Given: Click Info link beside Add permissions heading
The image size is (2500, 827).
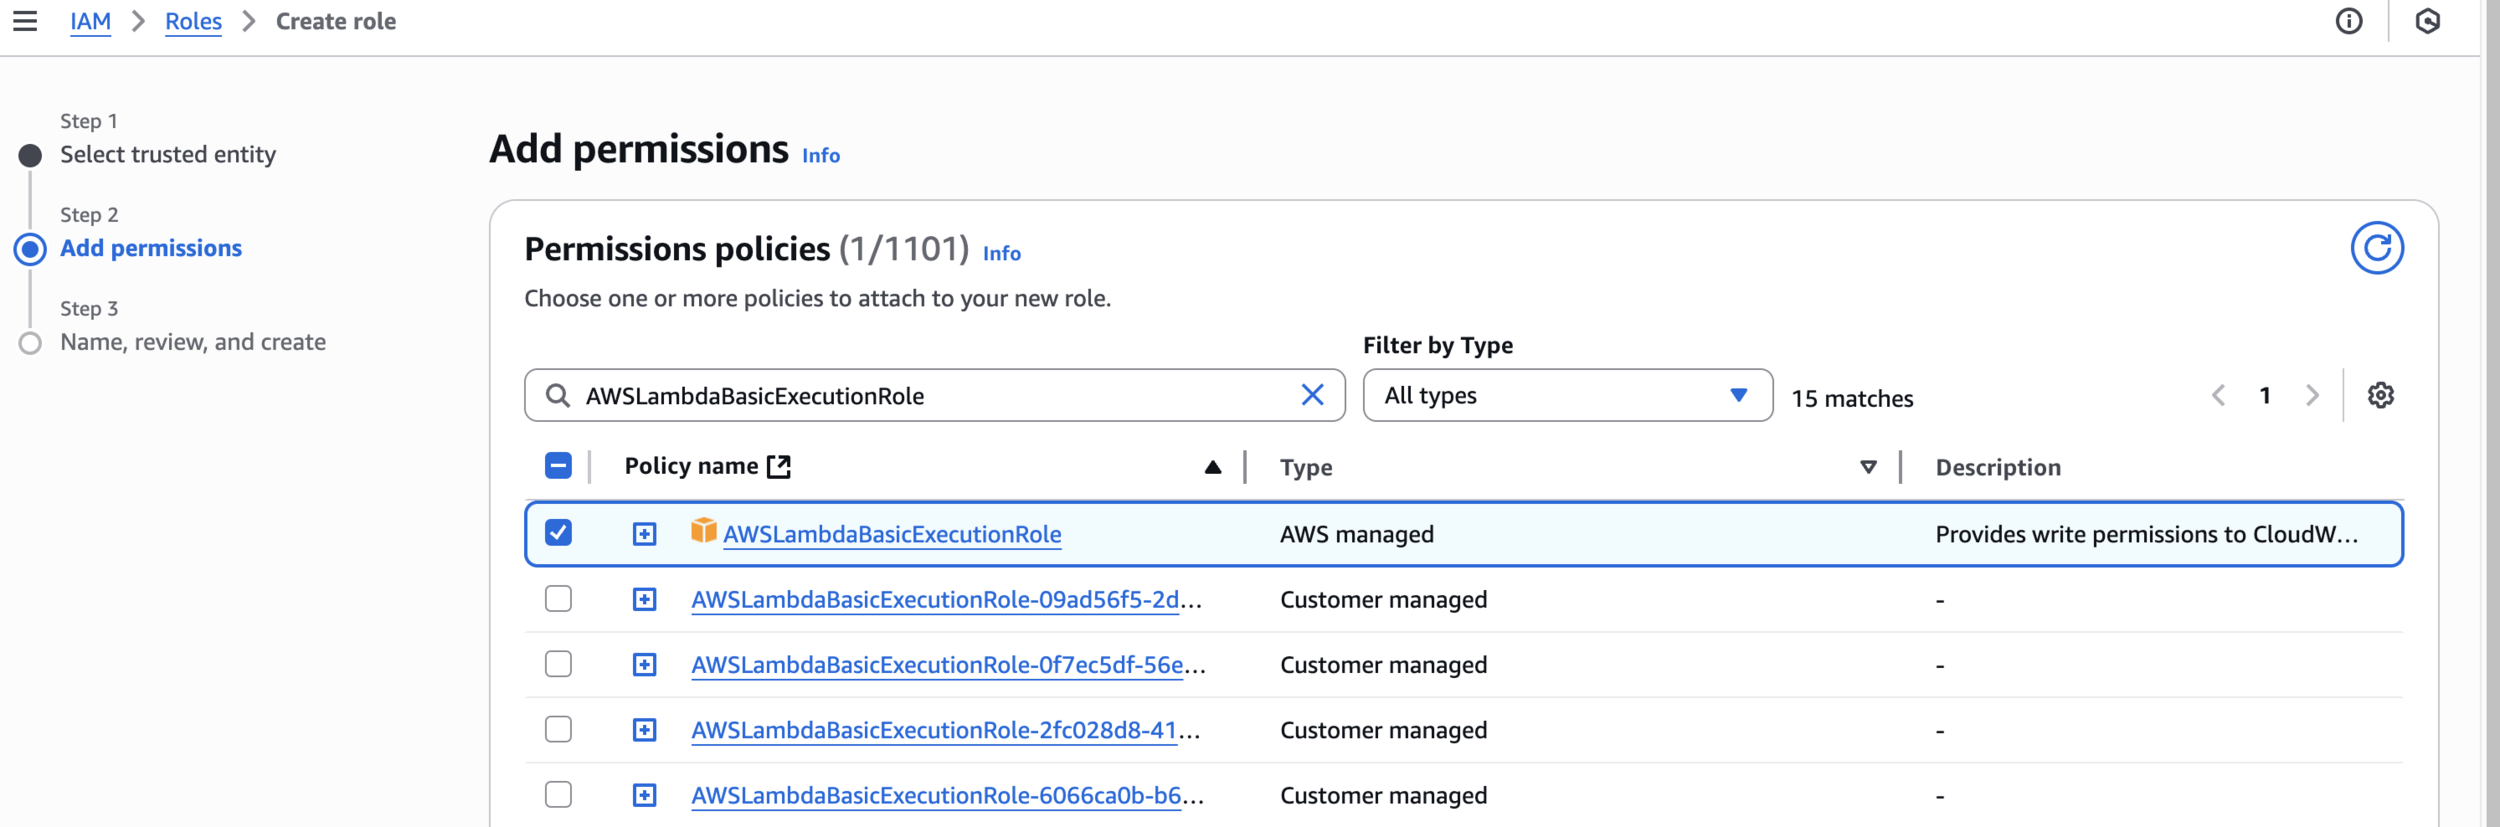Looking at the screenshot, I should (820, 155).
